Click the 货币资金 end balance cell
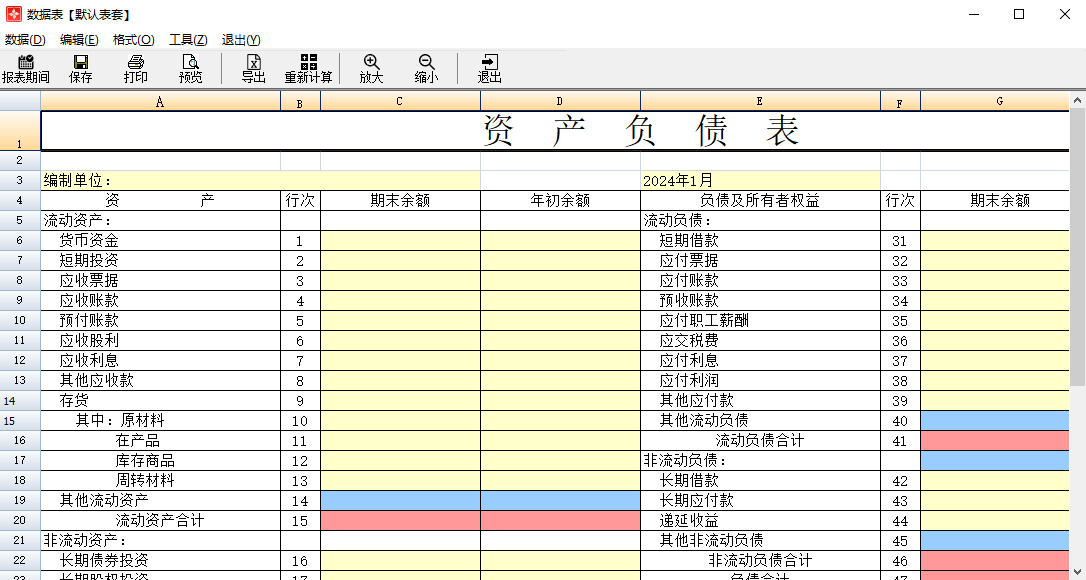 (400, 240)
